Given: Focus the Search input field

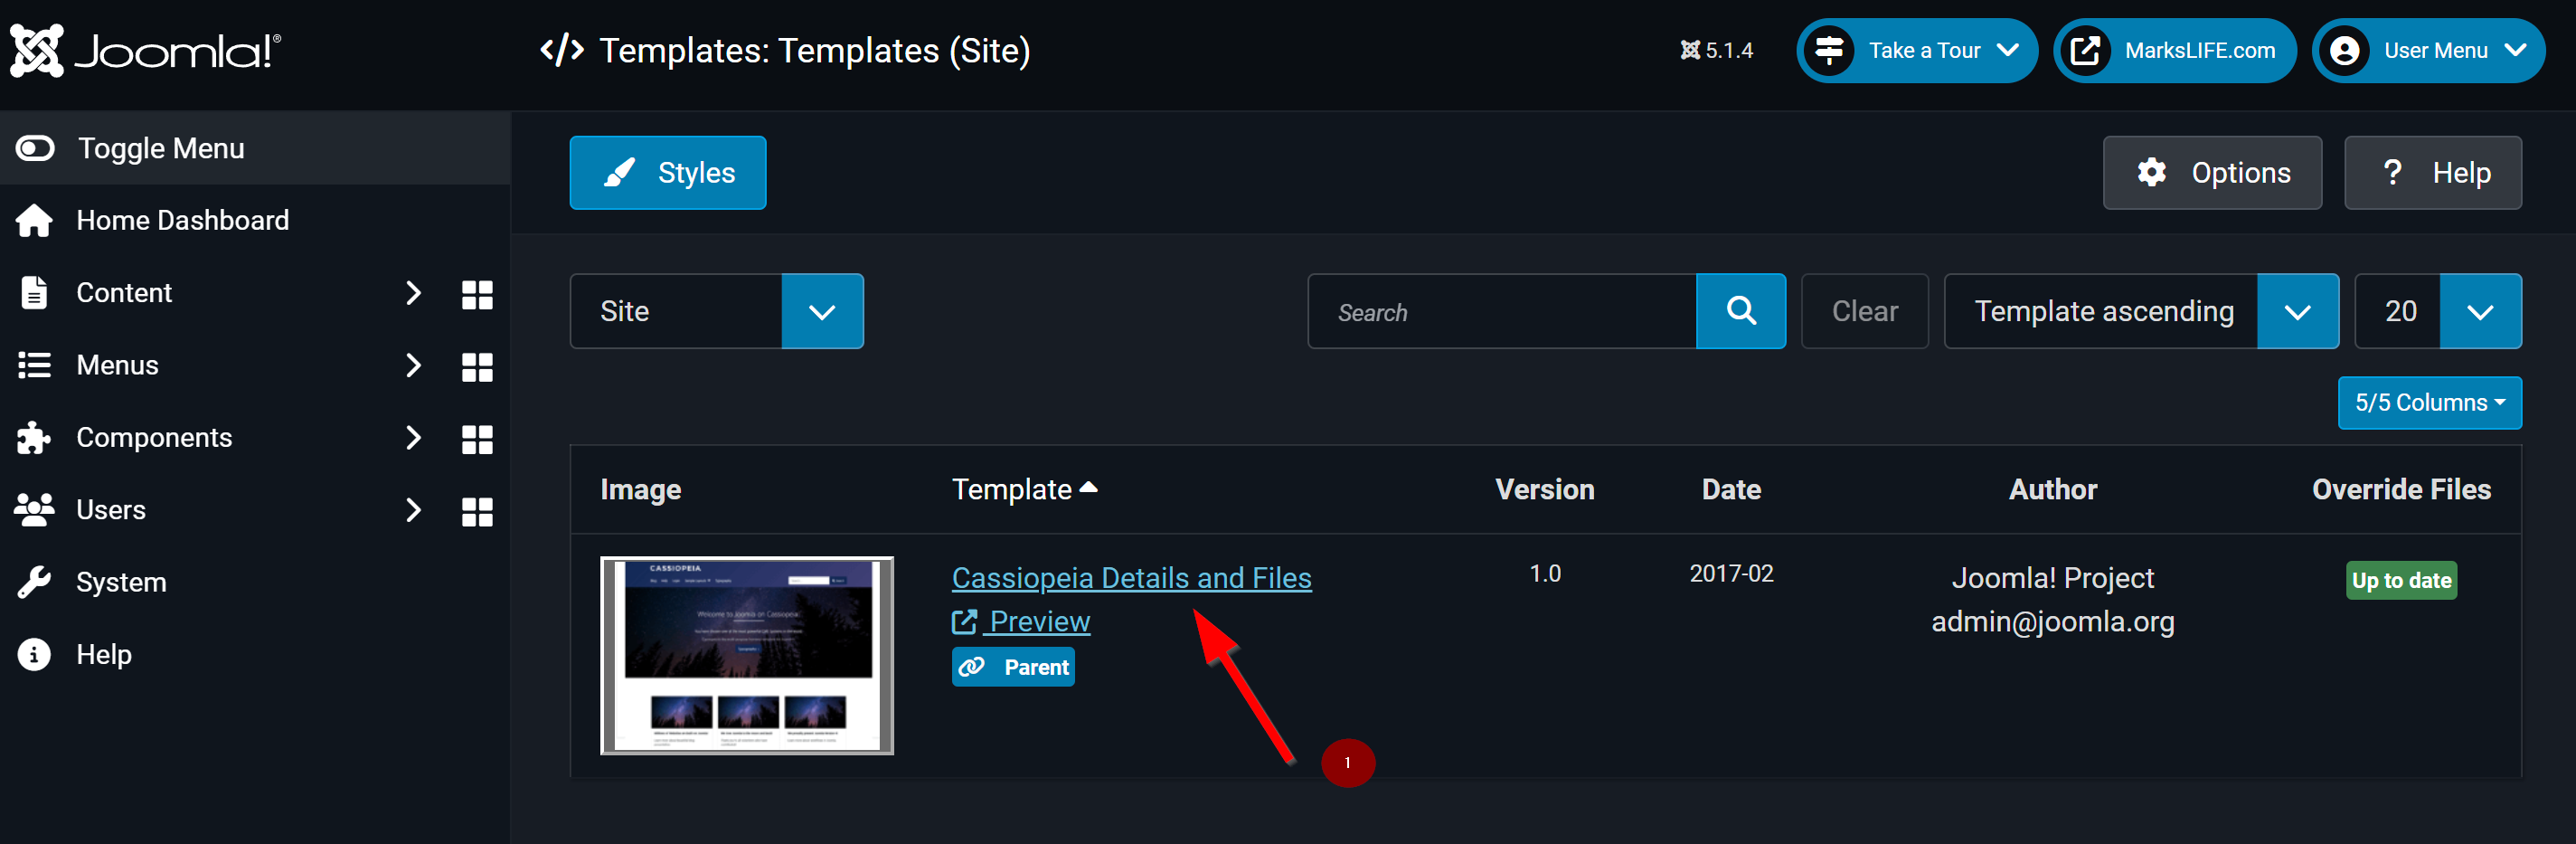Looking at the screenshot, I should (1502, 311).
